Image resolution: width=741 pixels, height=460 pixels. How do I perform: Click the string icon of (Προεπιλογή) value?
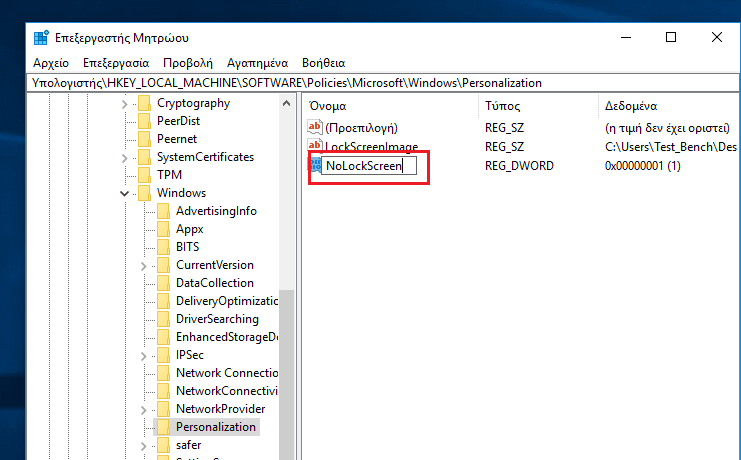(315, 127)
